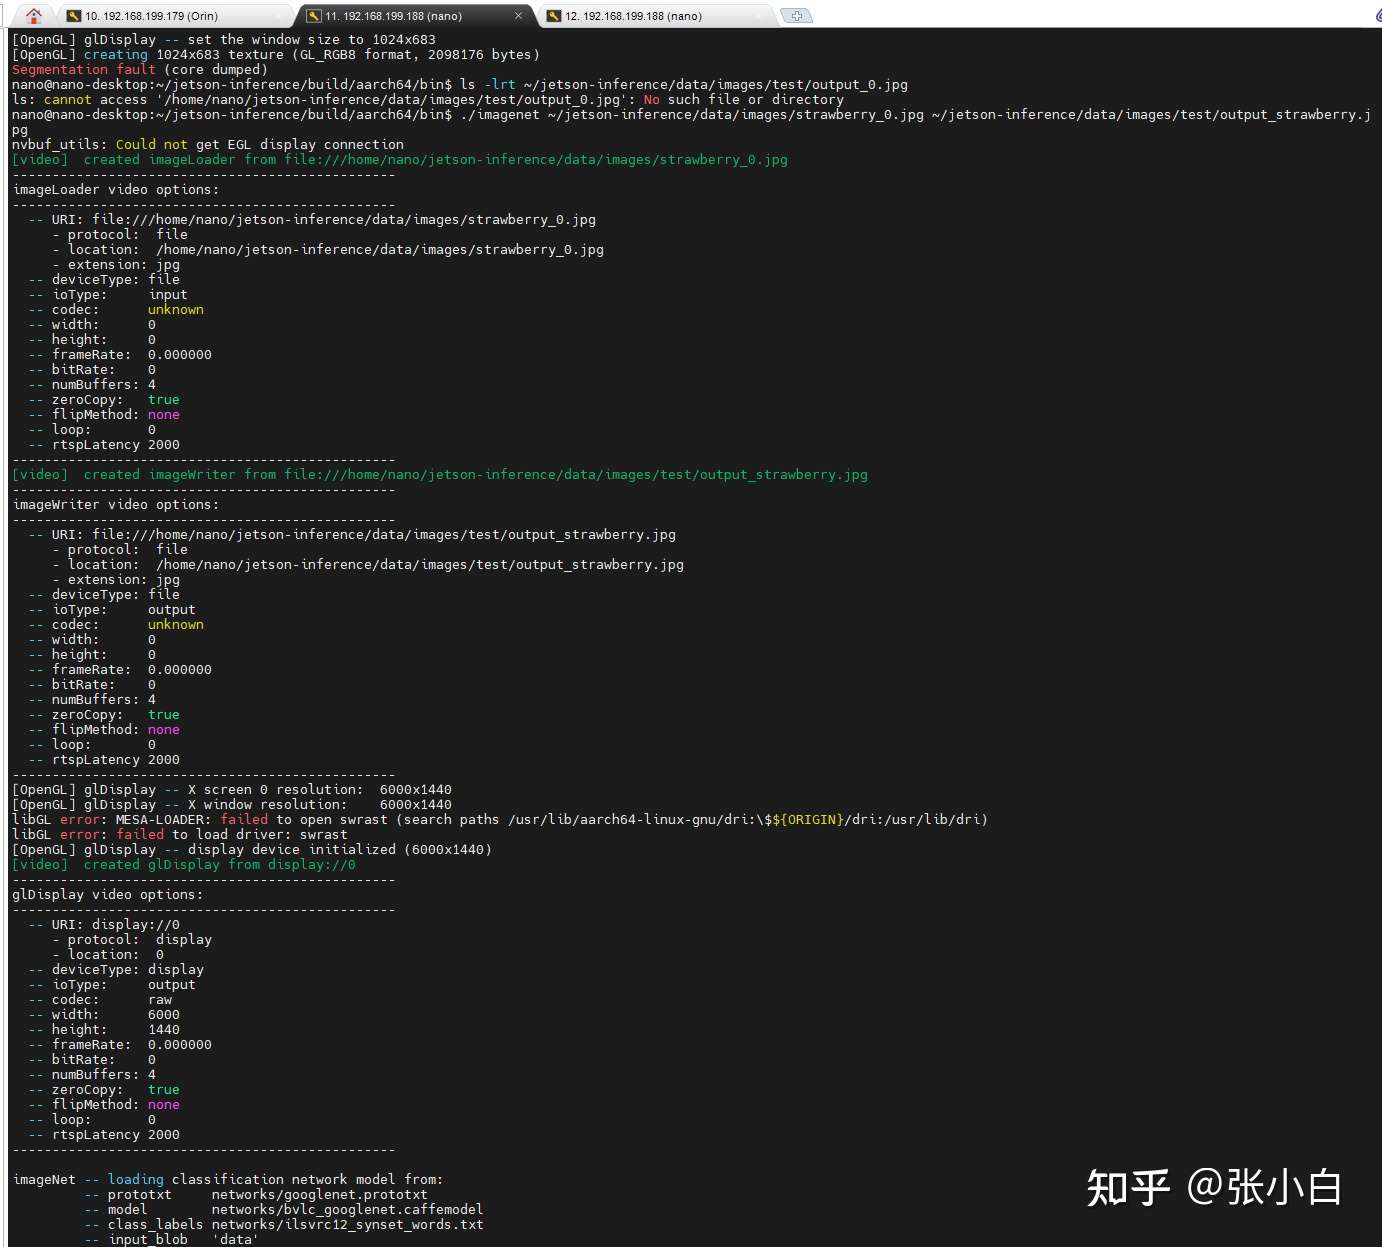Click the 'Segmentation fault (core dumped)' line
The image size is (1382, 1247).
coord(140,69)
